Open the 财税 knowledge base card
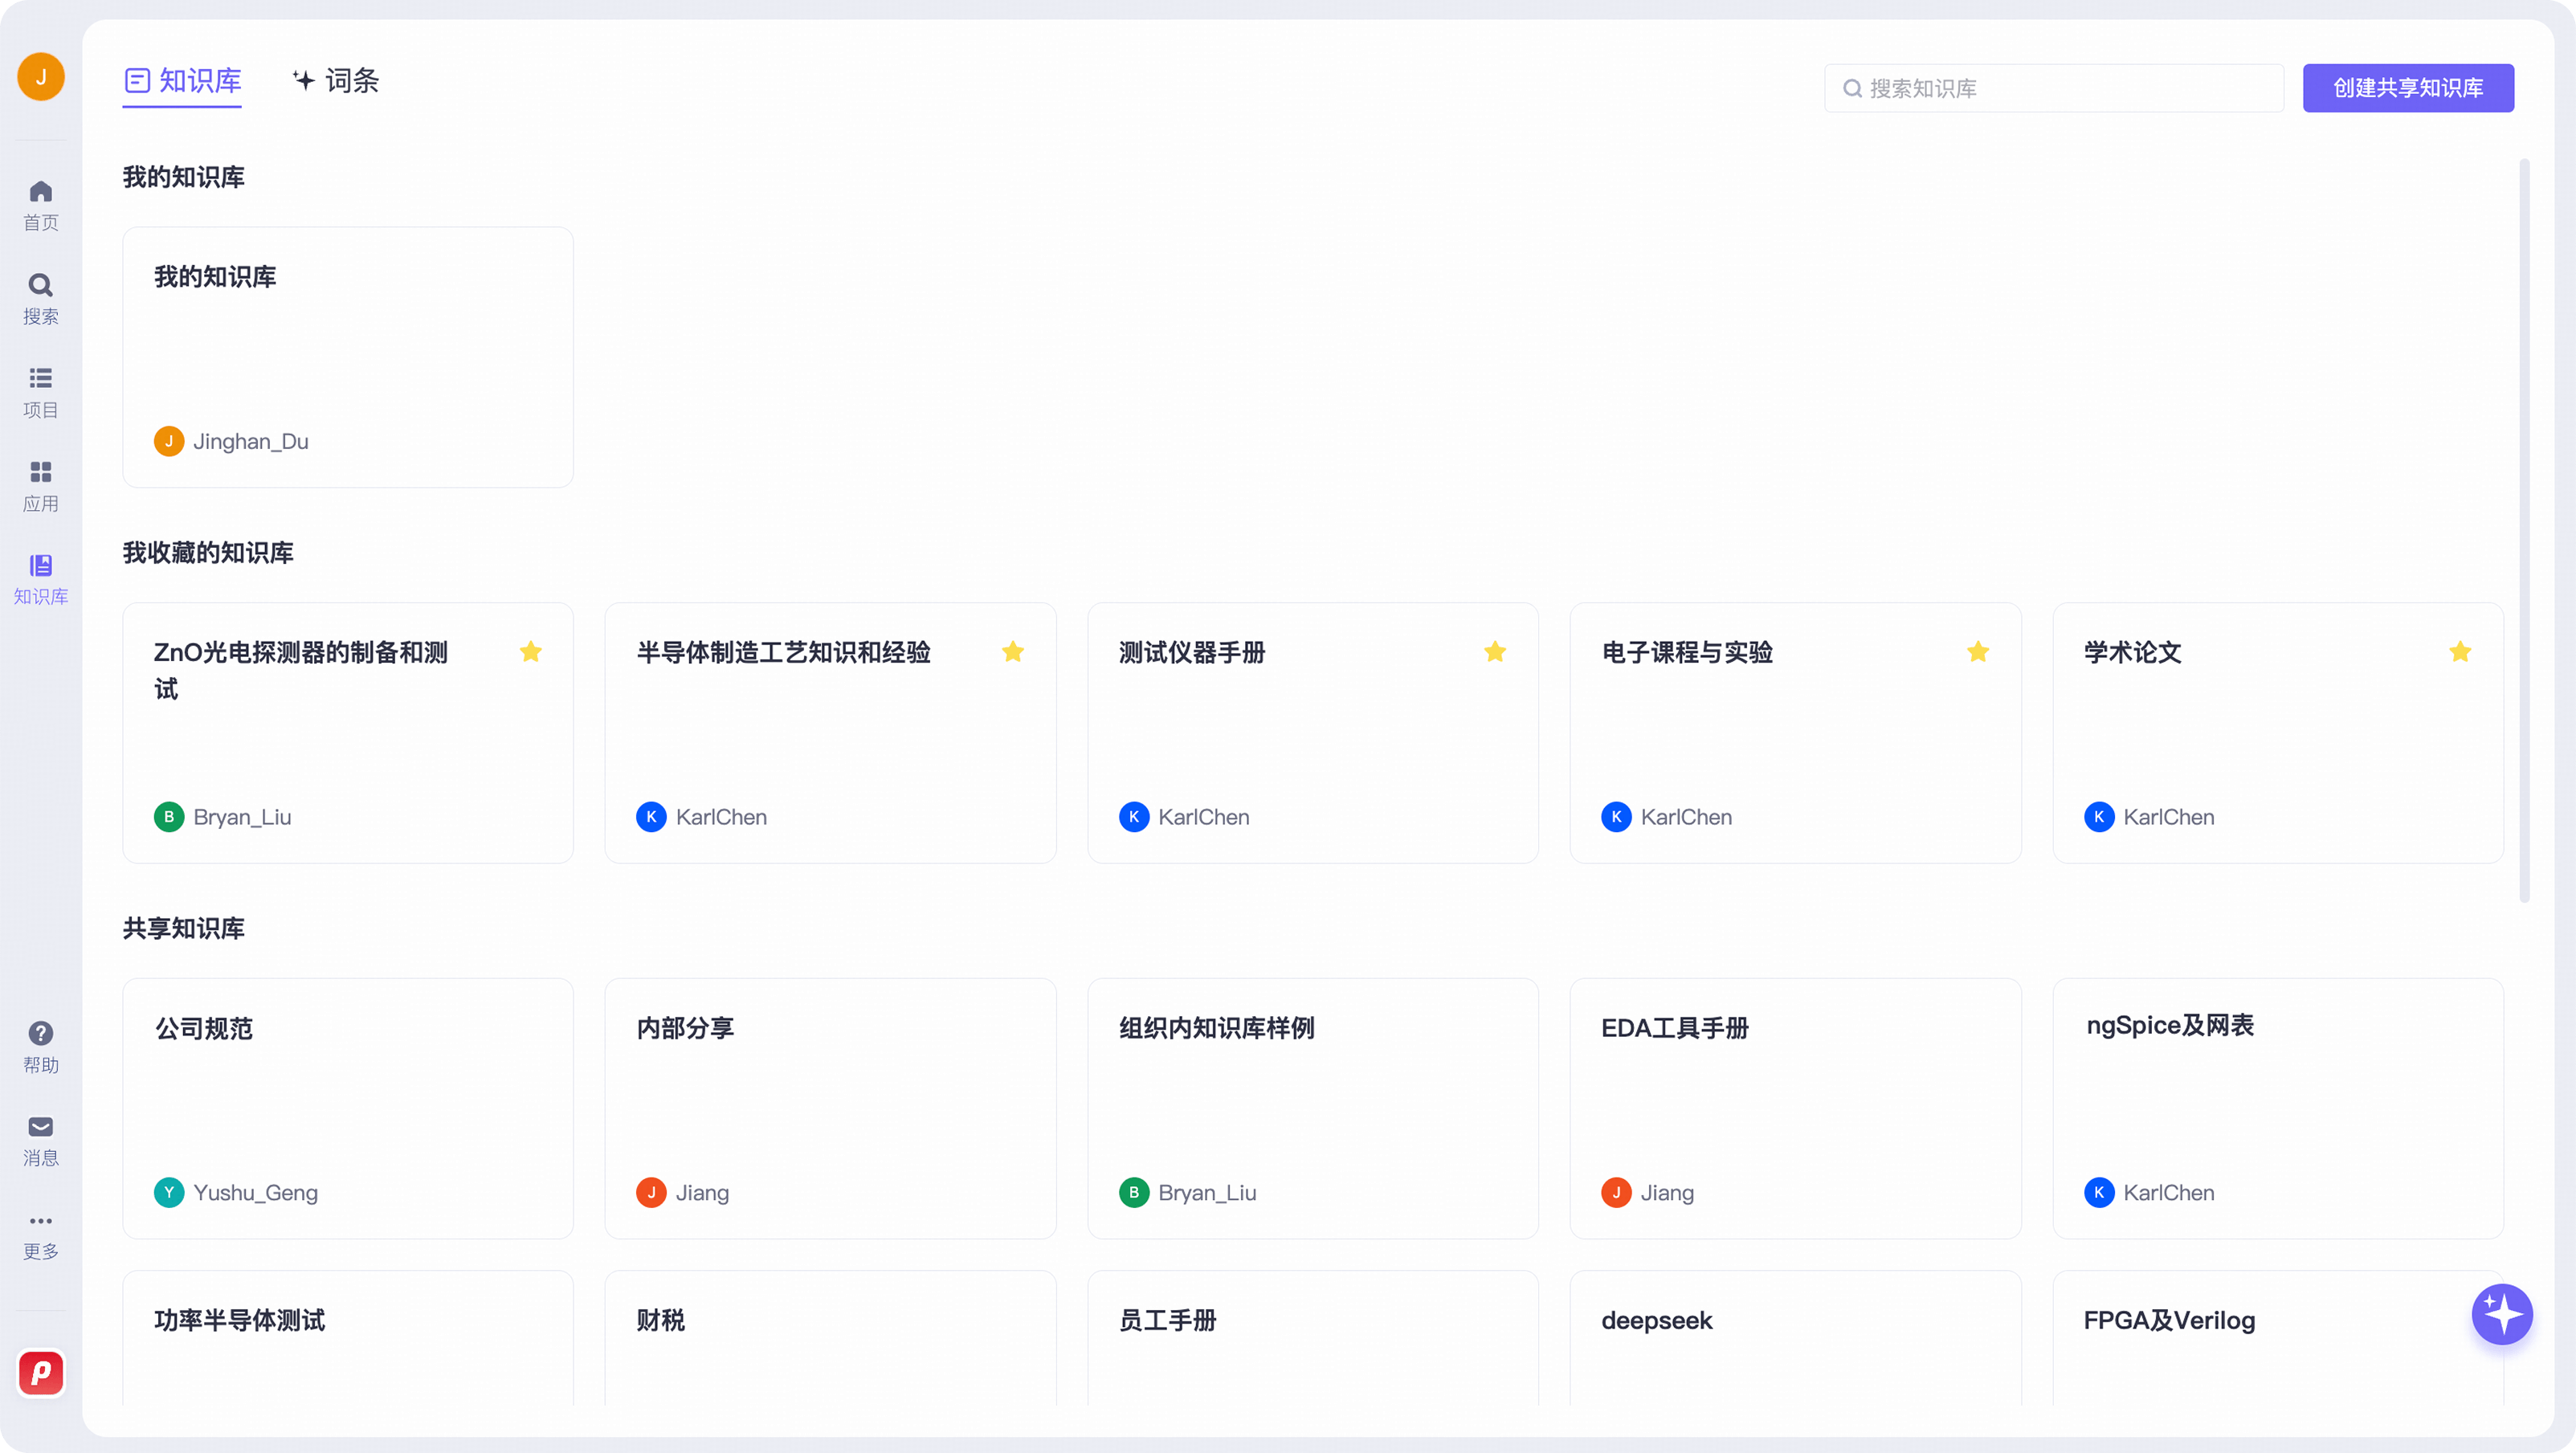2576x1453 pixels. (x=830, y=1338)
